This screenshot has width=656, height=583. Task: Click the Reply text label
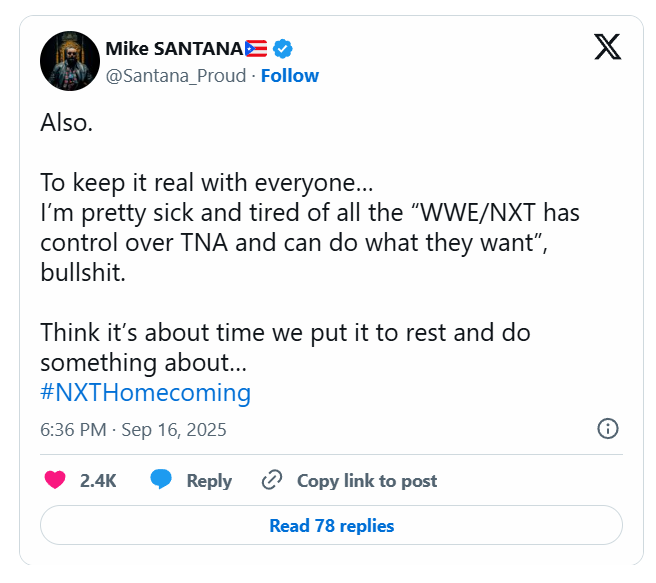coord(209,480)
